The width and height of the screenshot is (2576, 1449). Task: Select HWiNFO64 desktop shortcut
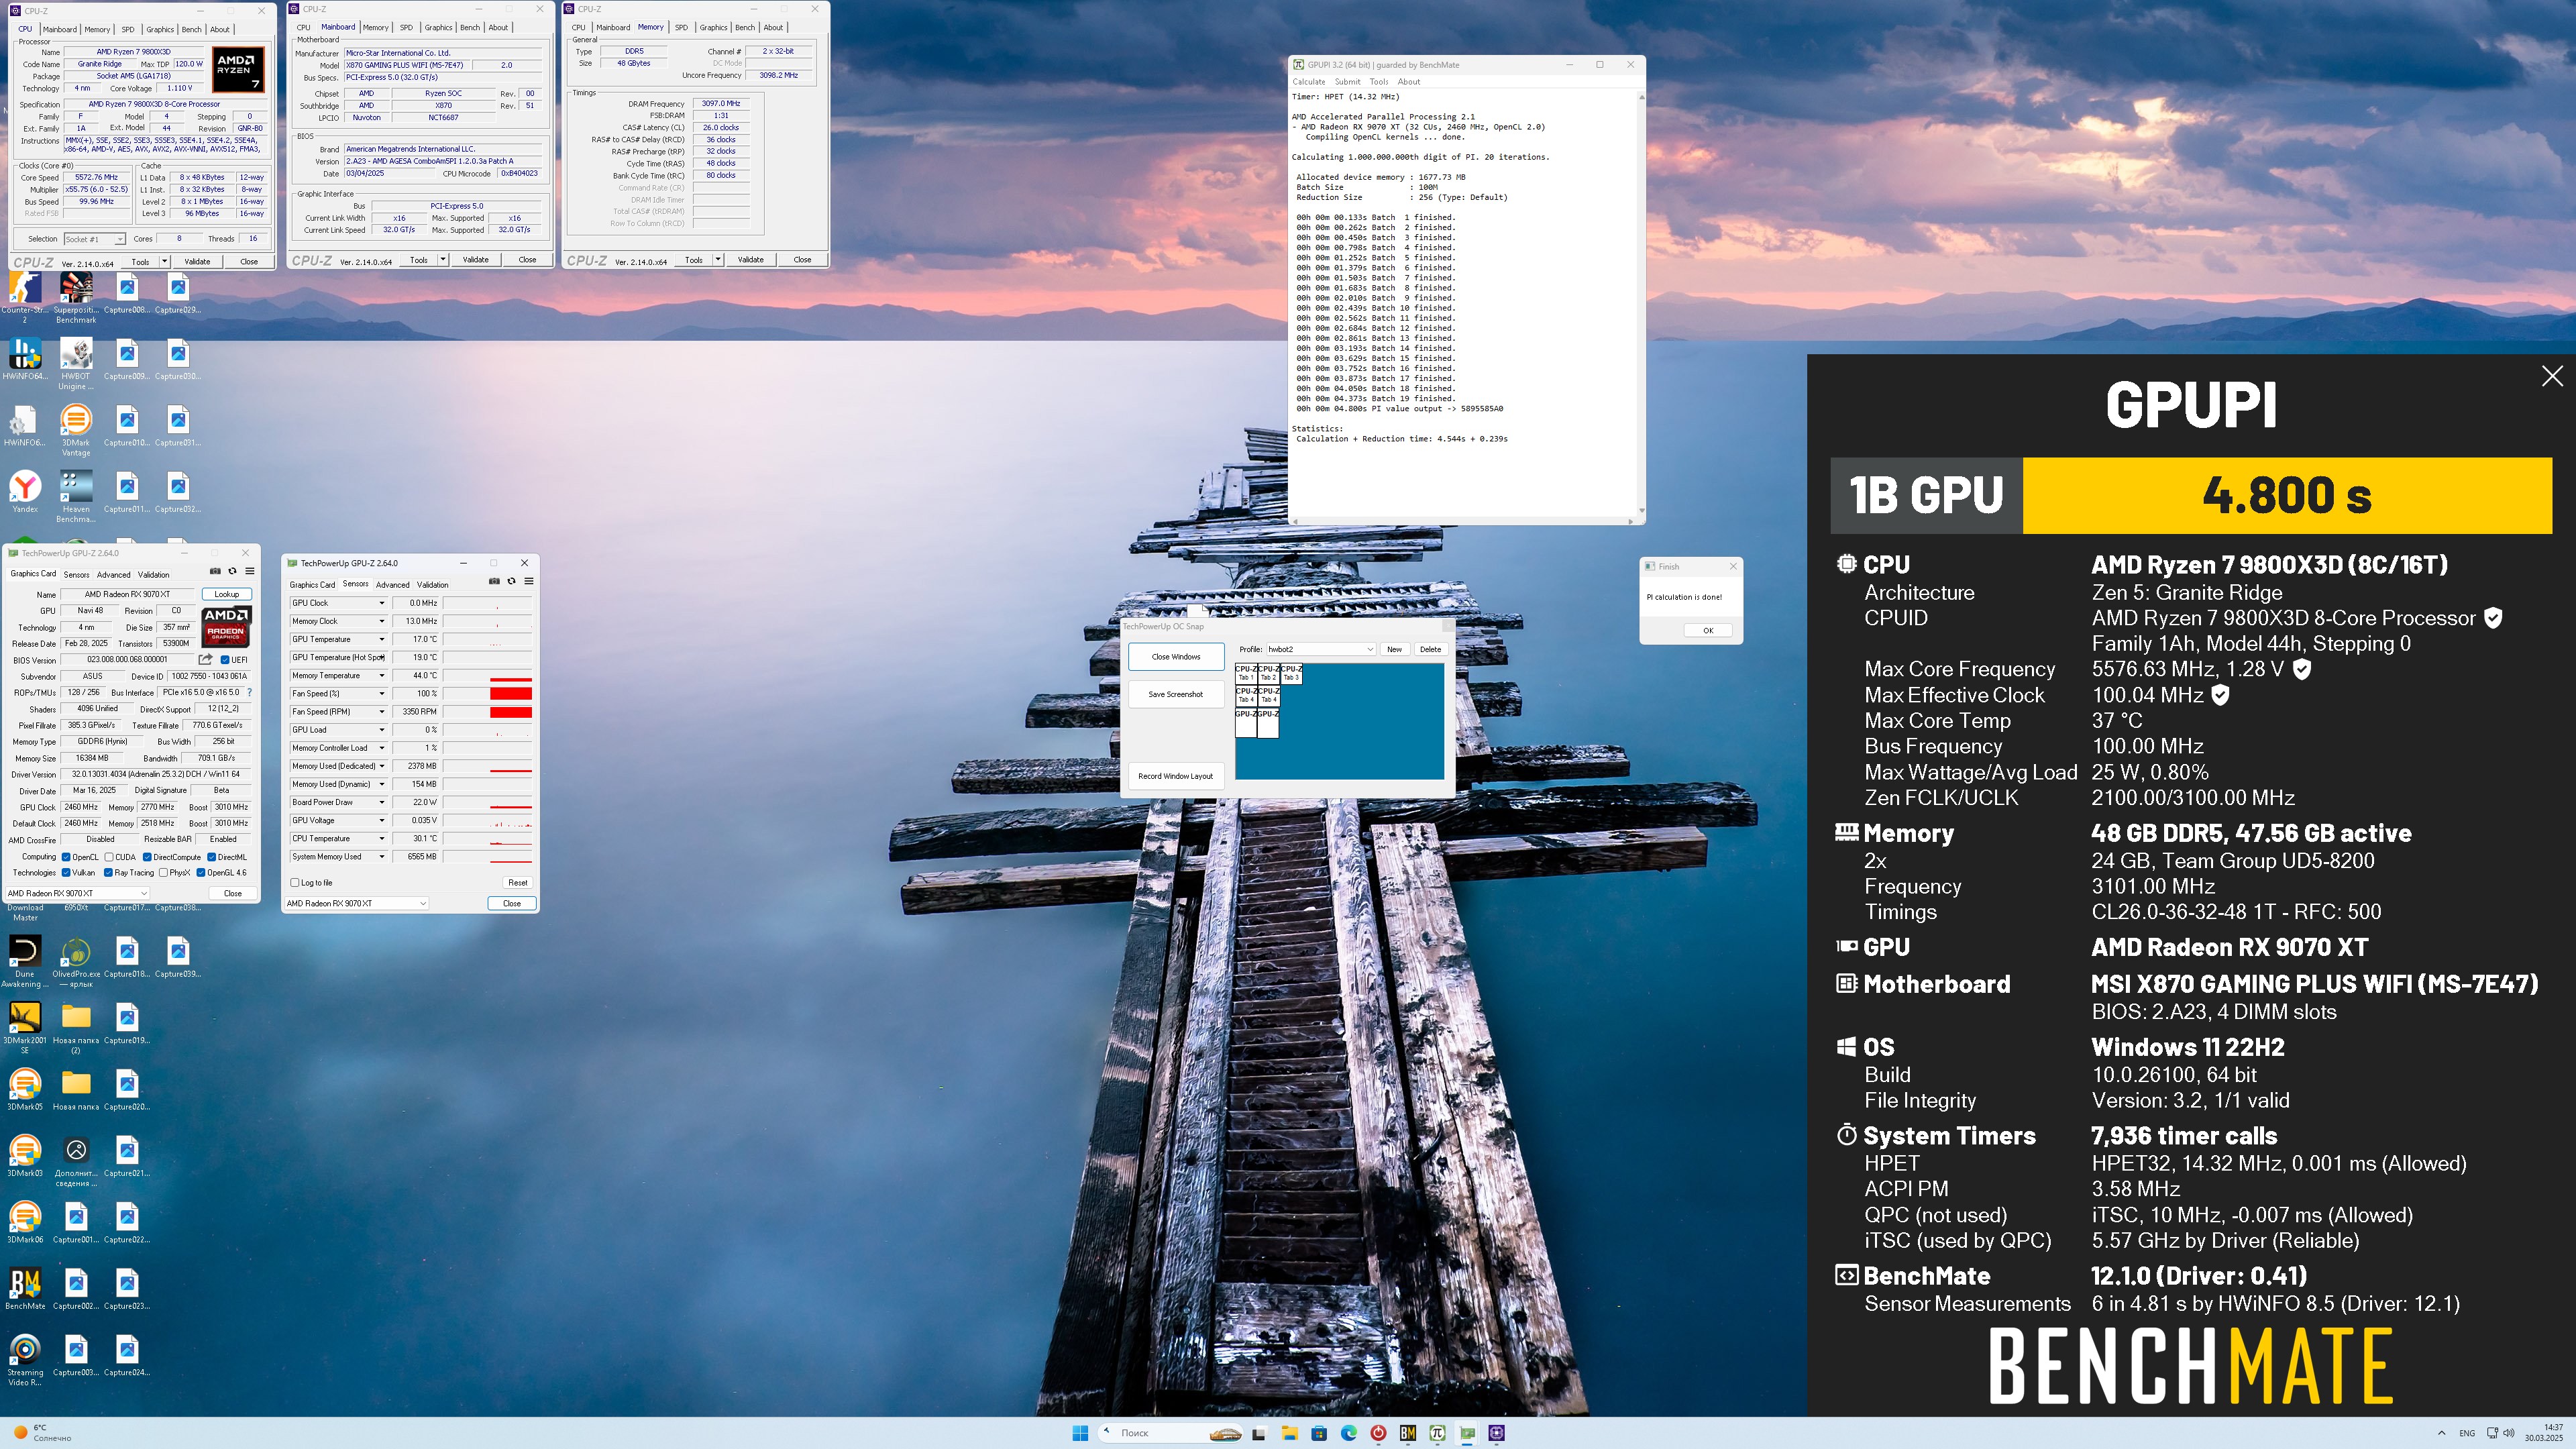[25, 359]
